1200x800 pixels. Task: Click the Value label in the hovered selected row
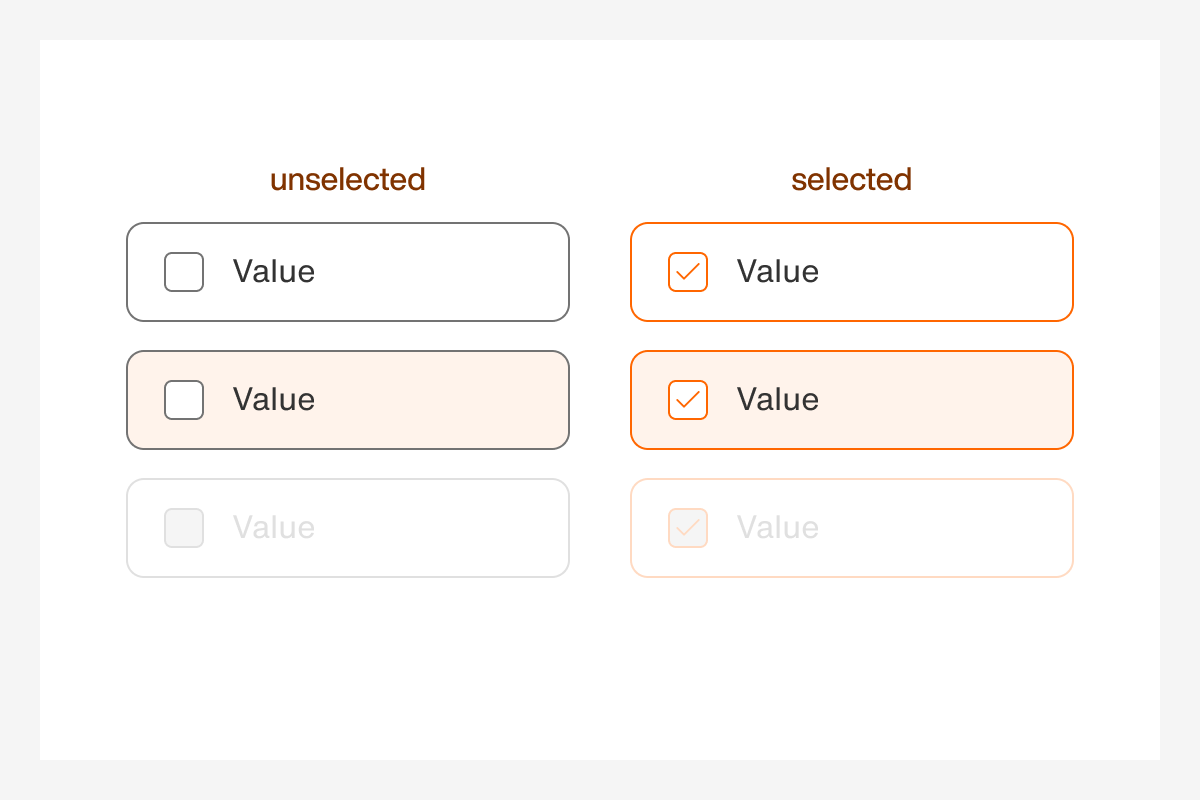pos(777,399)
